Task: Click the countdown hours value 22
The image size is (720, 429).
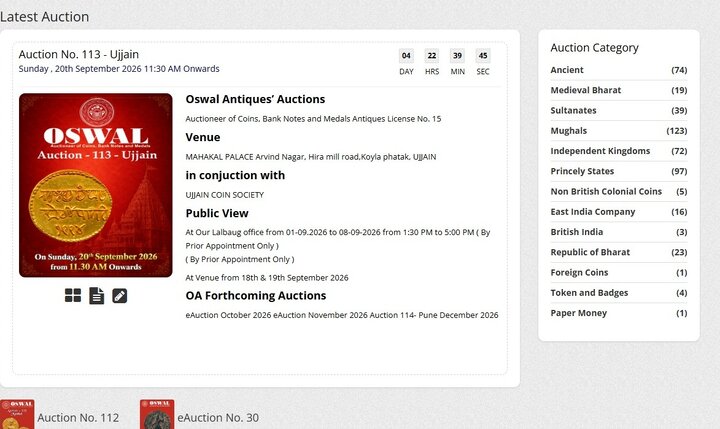Action: point(432,56)
